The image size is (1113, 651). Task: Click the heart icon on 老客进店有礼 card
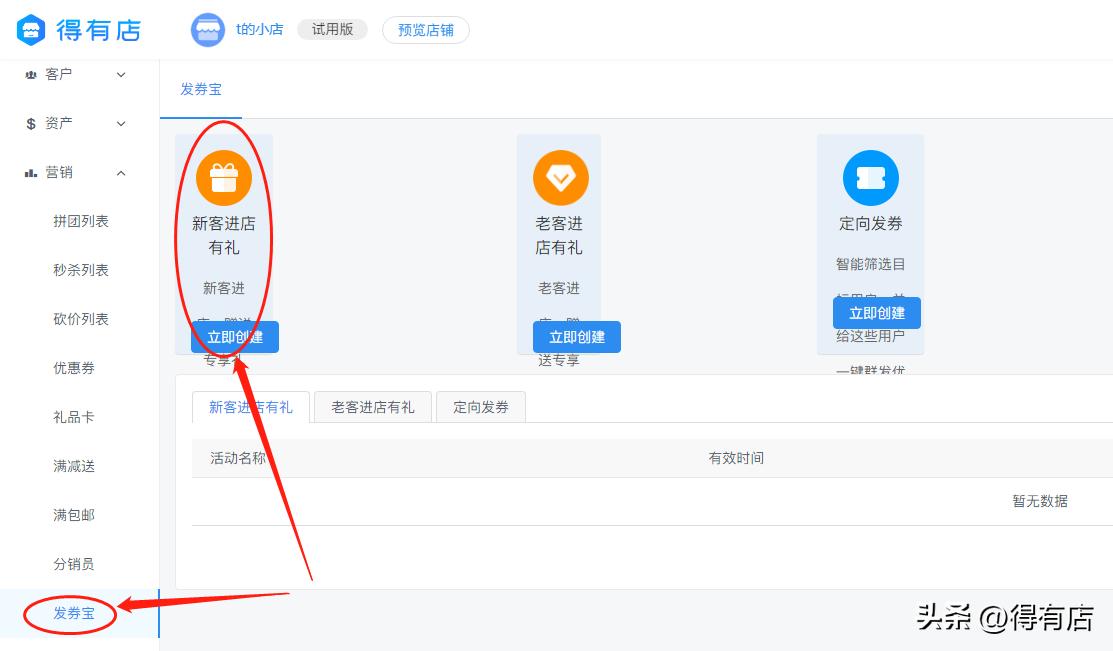click(559, 176)
